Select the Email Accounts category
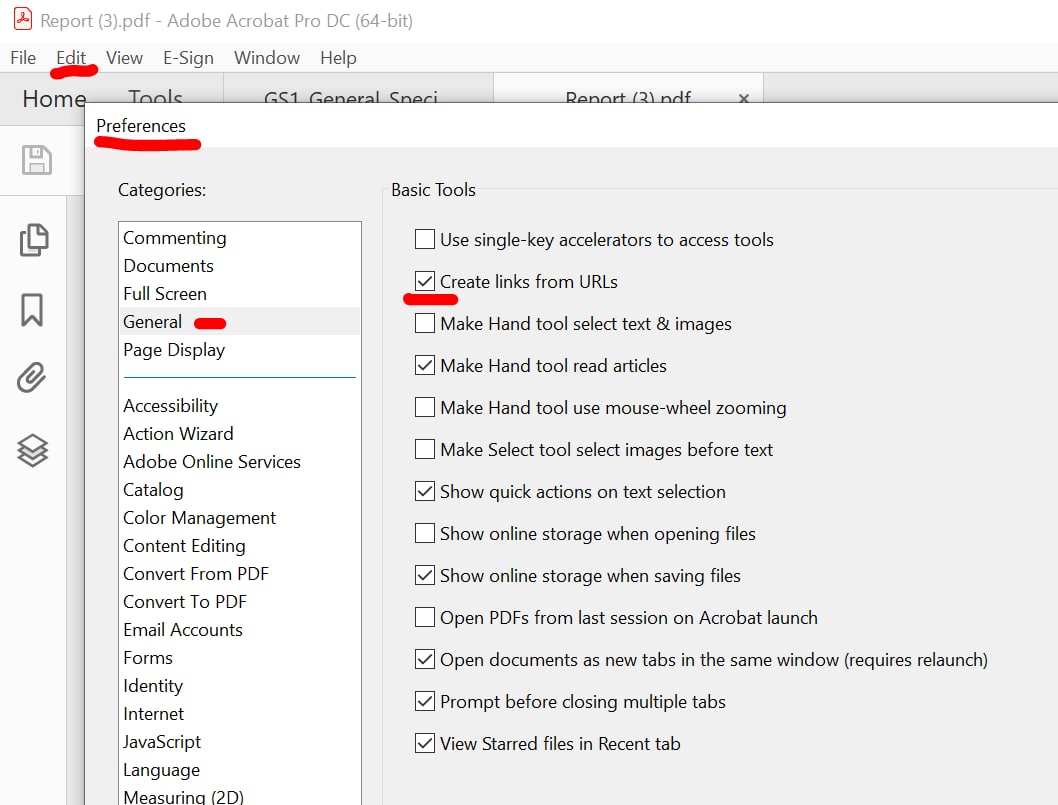 pos(240,630)
